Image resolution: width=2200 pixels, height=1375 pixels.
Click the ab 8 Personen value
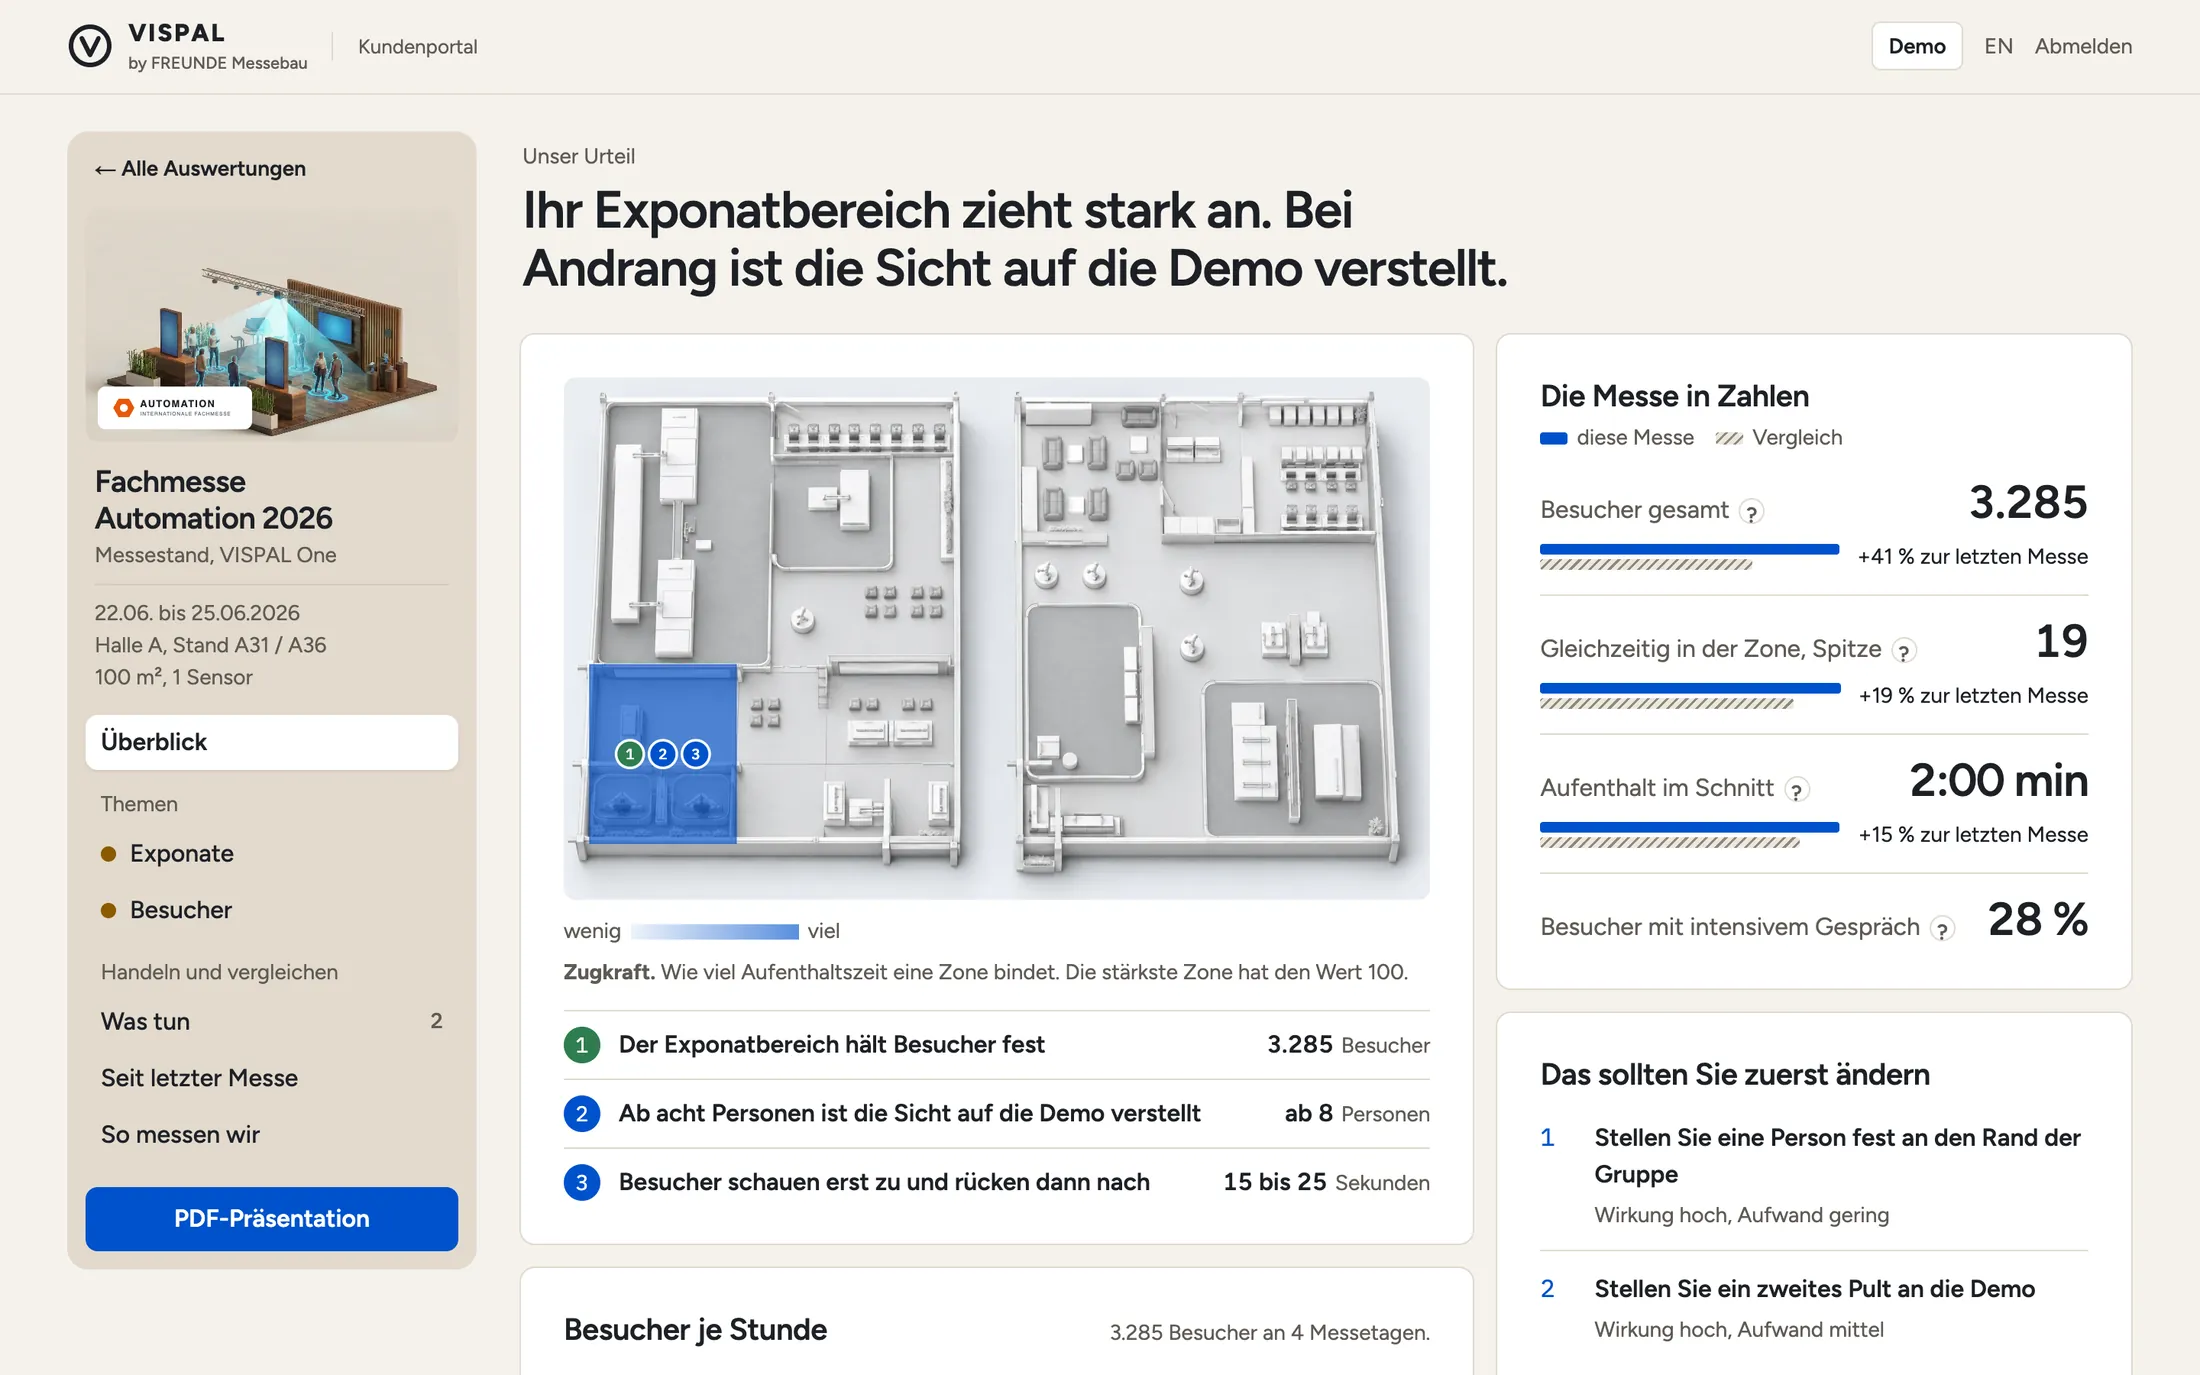tap(1357, 1114)
